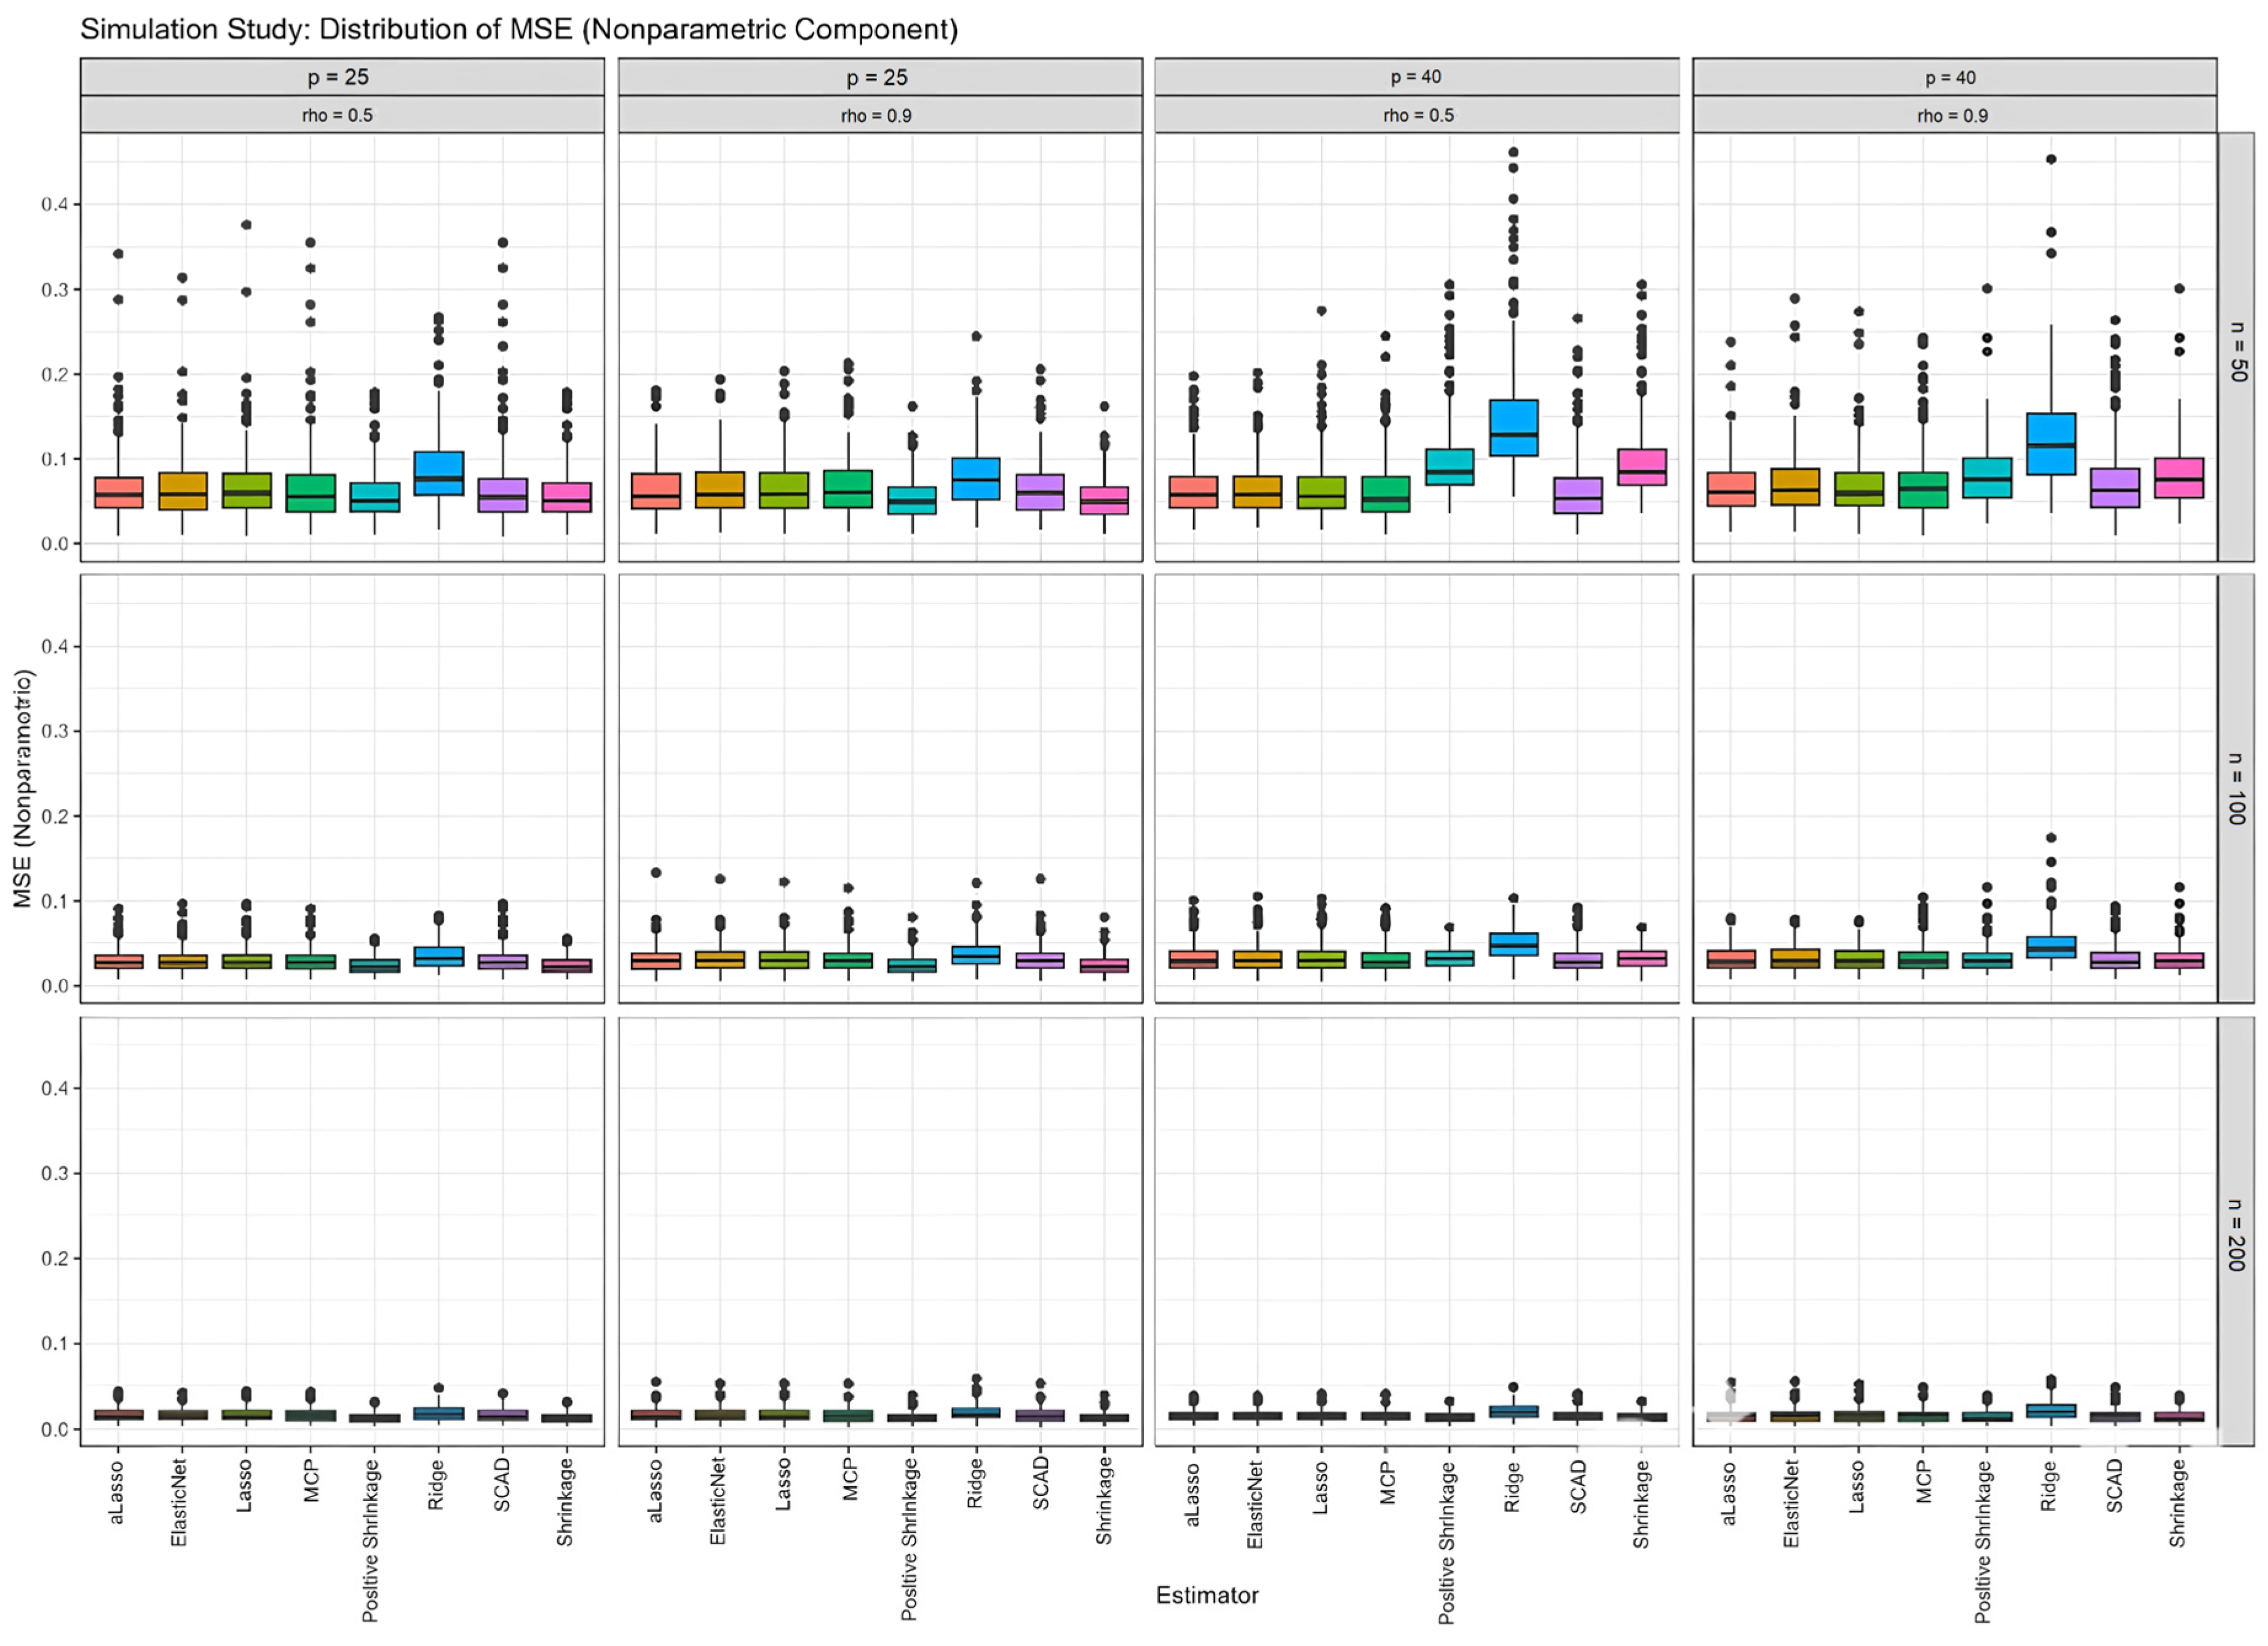Click topmost Lasso outlier in top-left panel
Viewport: 2268px width, 1646px height.
[246, 224]
